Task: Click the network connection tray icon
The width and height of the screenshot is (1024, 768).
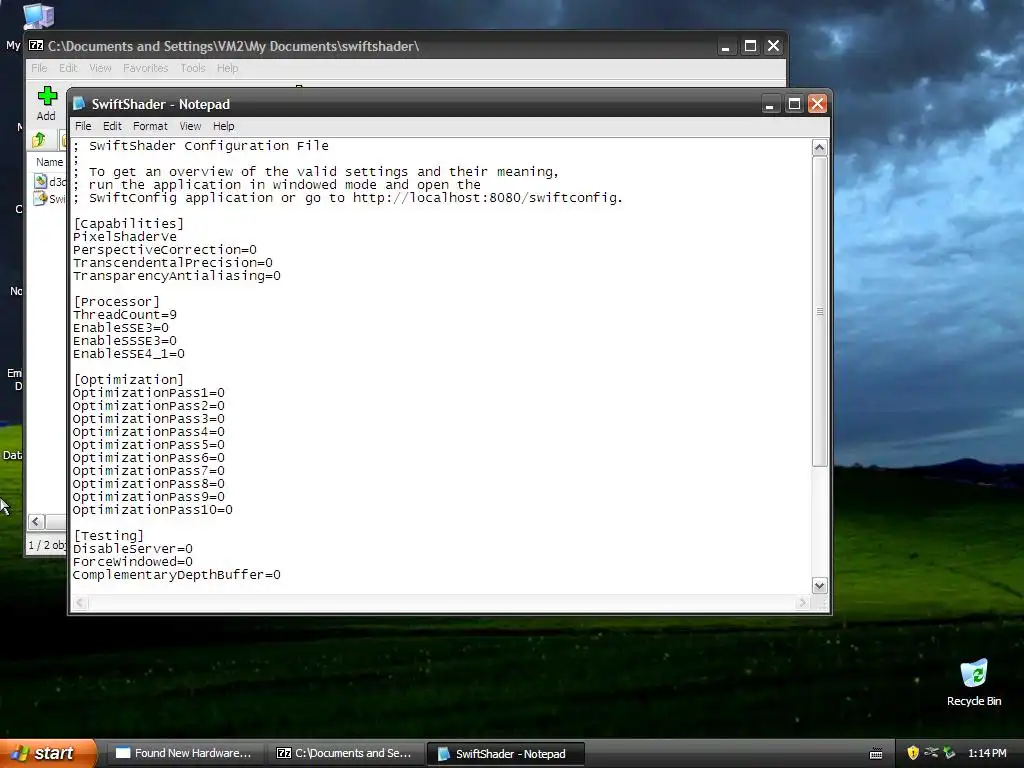Action: 931,753
